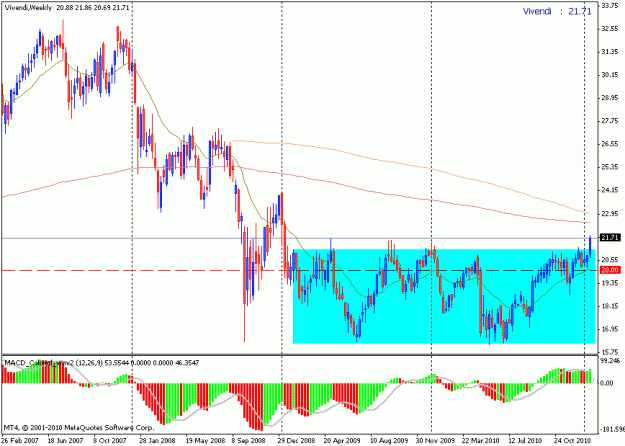Click the '30 Nov 2009' date label
This screenshot has width=625, height=446.
[x=436, y=441]
